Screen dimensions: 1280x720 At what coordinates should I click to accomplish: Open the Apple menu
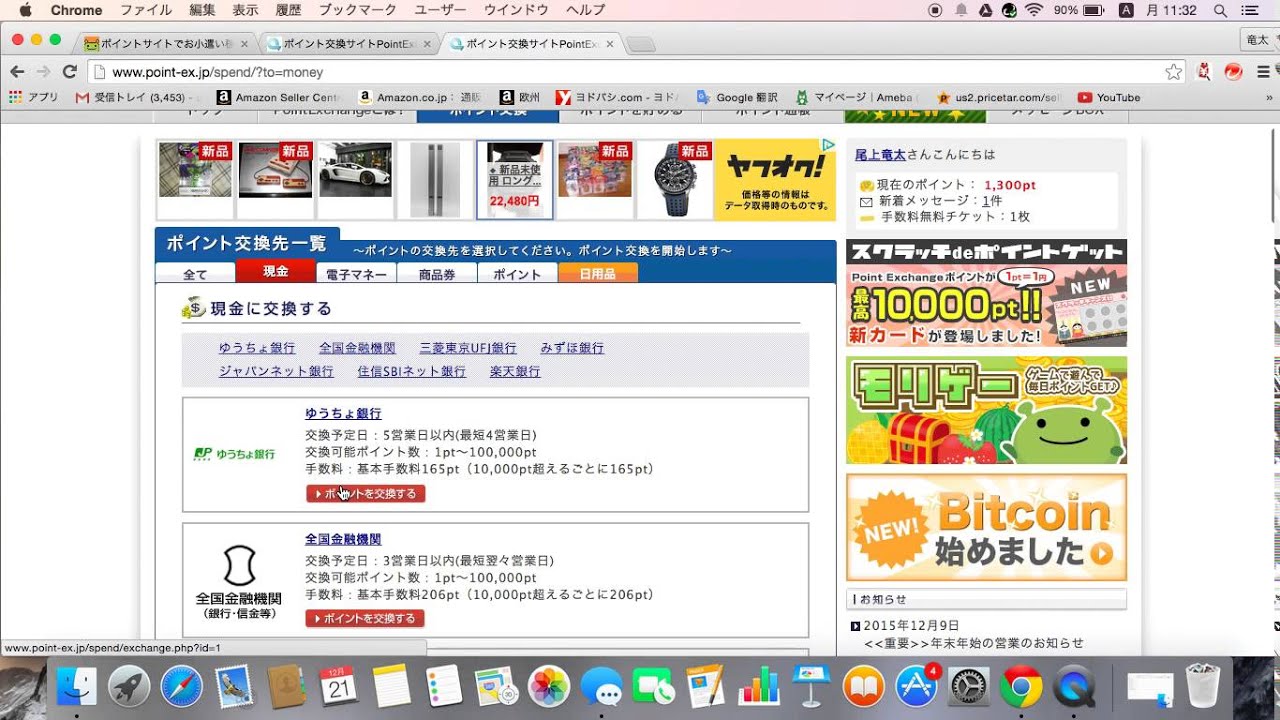pos(25,10)
